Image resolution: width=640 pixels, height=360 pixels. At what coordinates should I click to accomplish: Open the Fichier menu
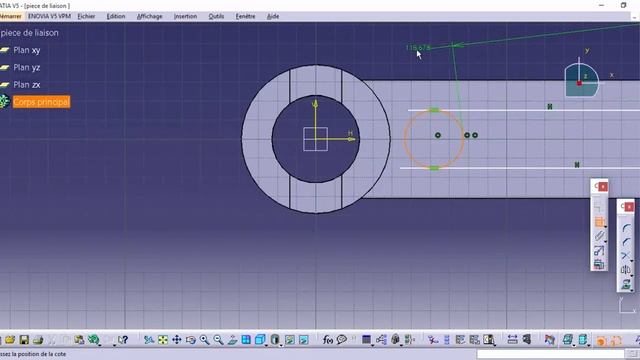coord(86,16)
